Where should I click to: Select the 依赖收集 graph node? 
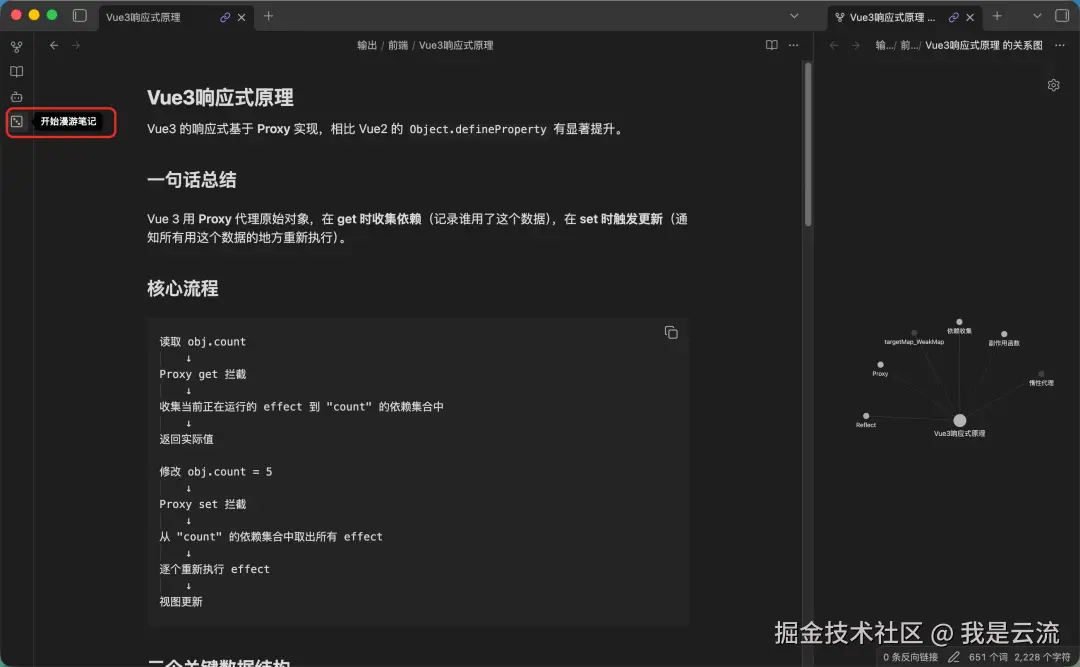tap(959, 322)
